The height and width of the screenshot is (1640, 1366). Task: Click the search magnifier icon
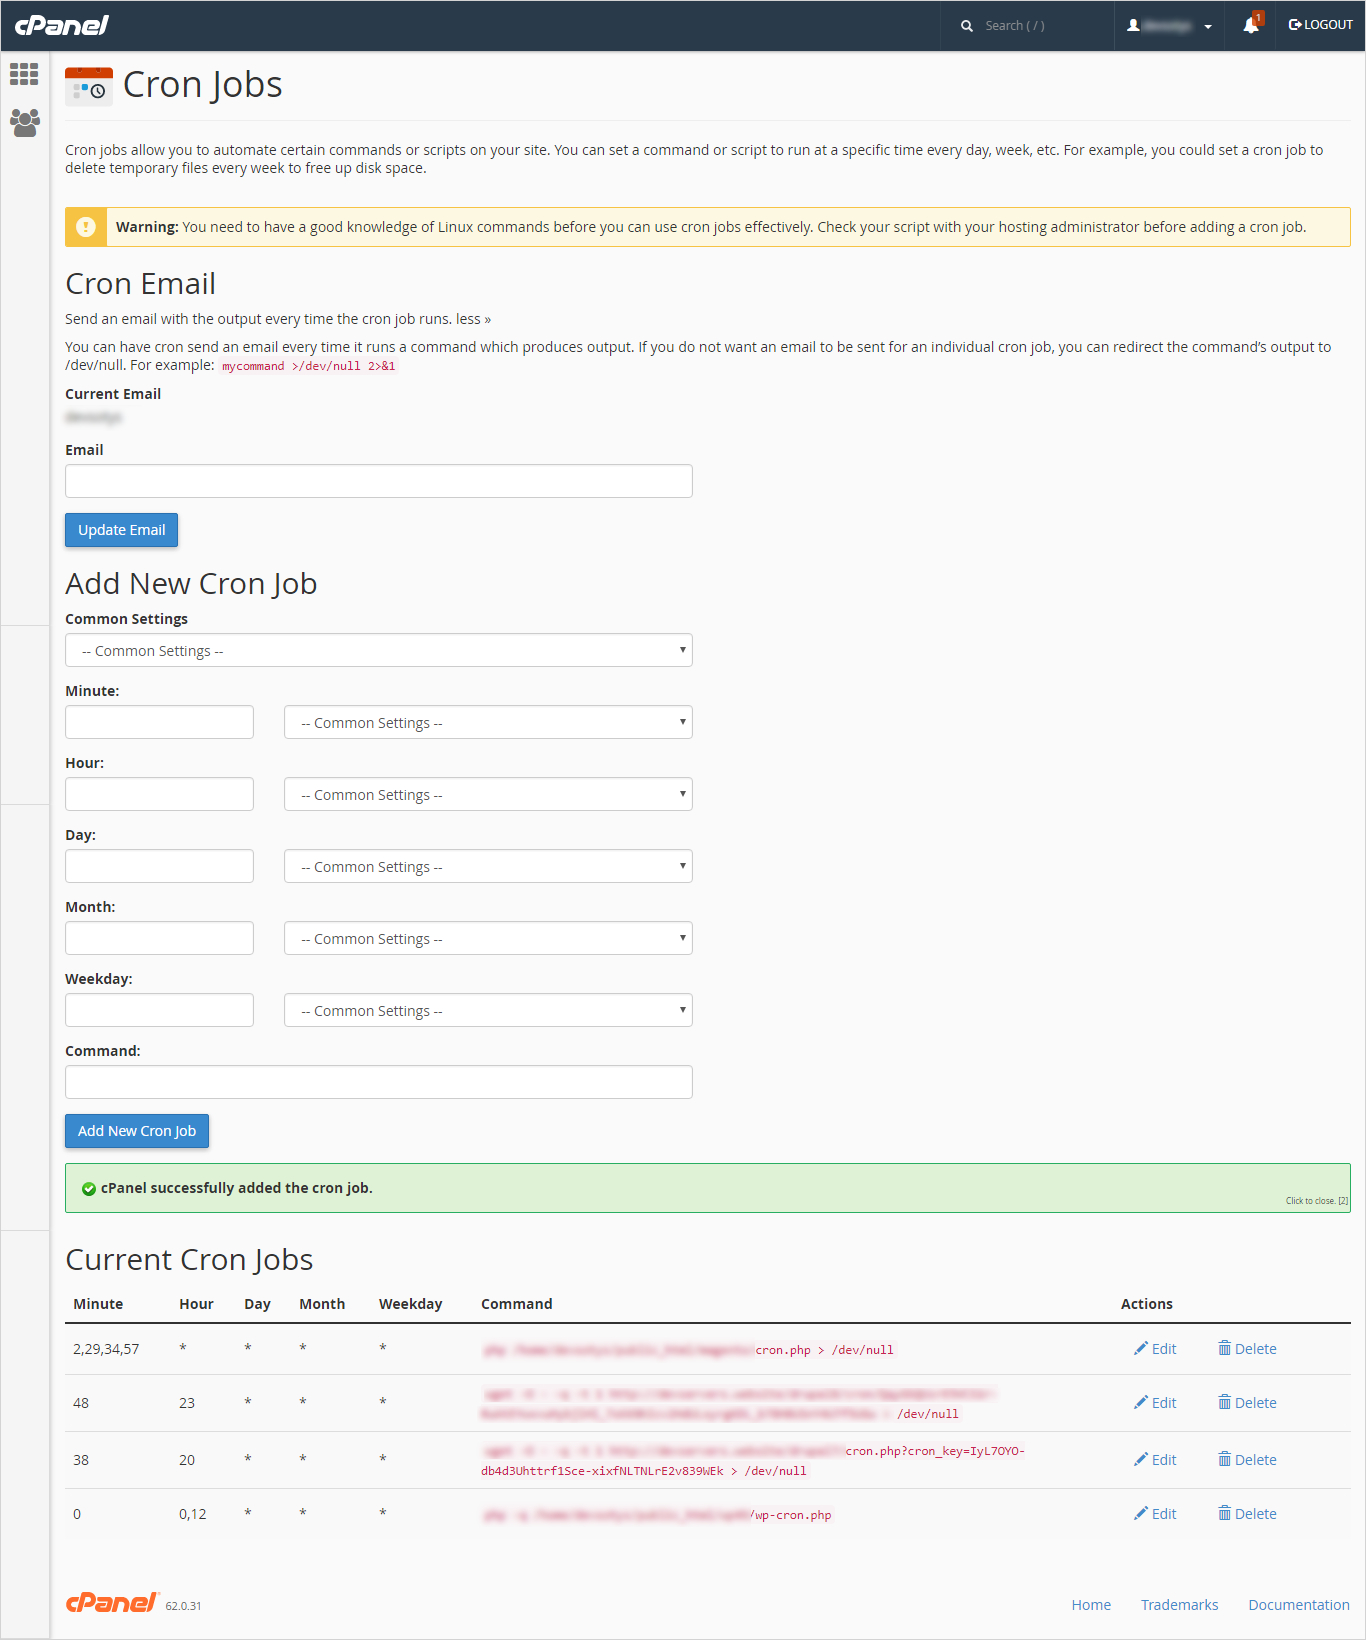(x=967, y=26)
